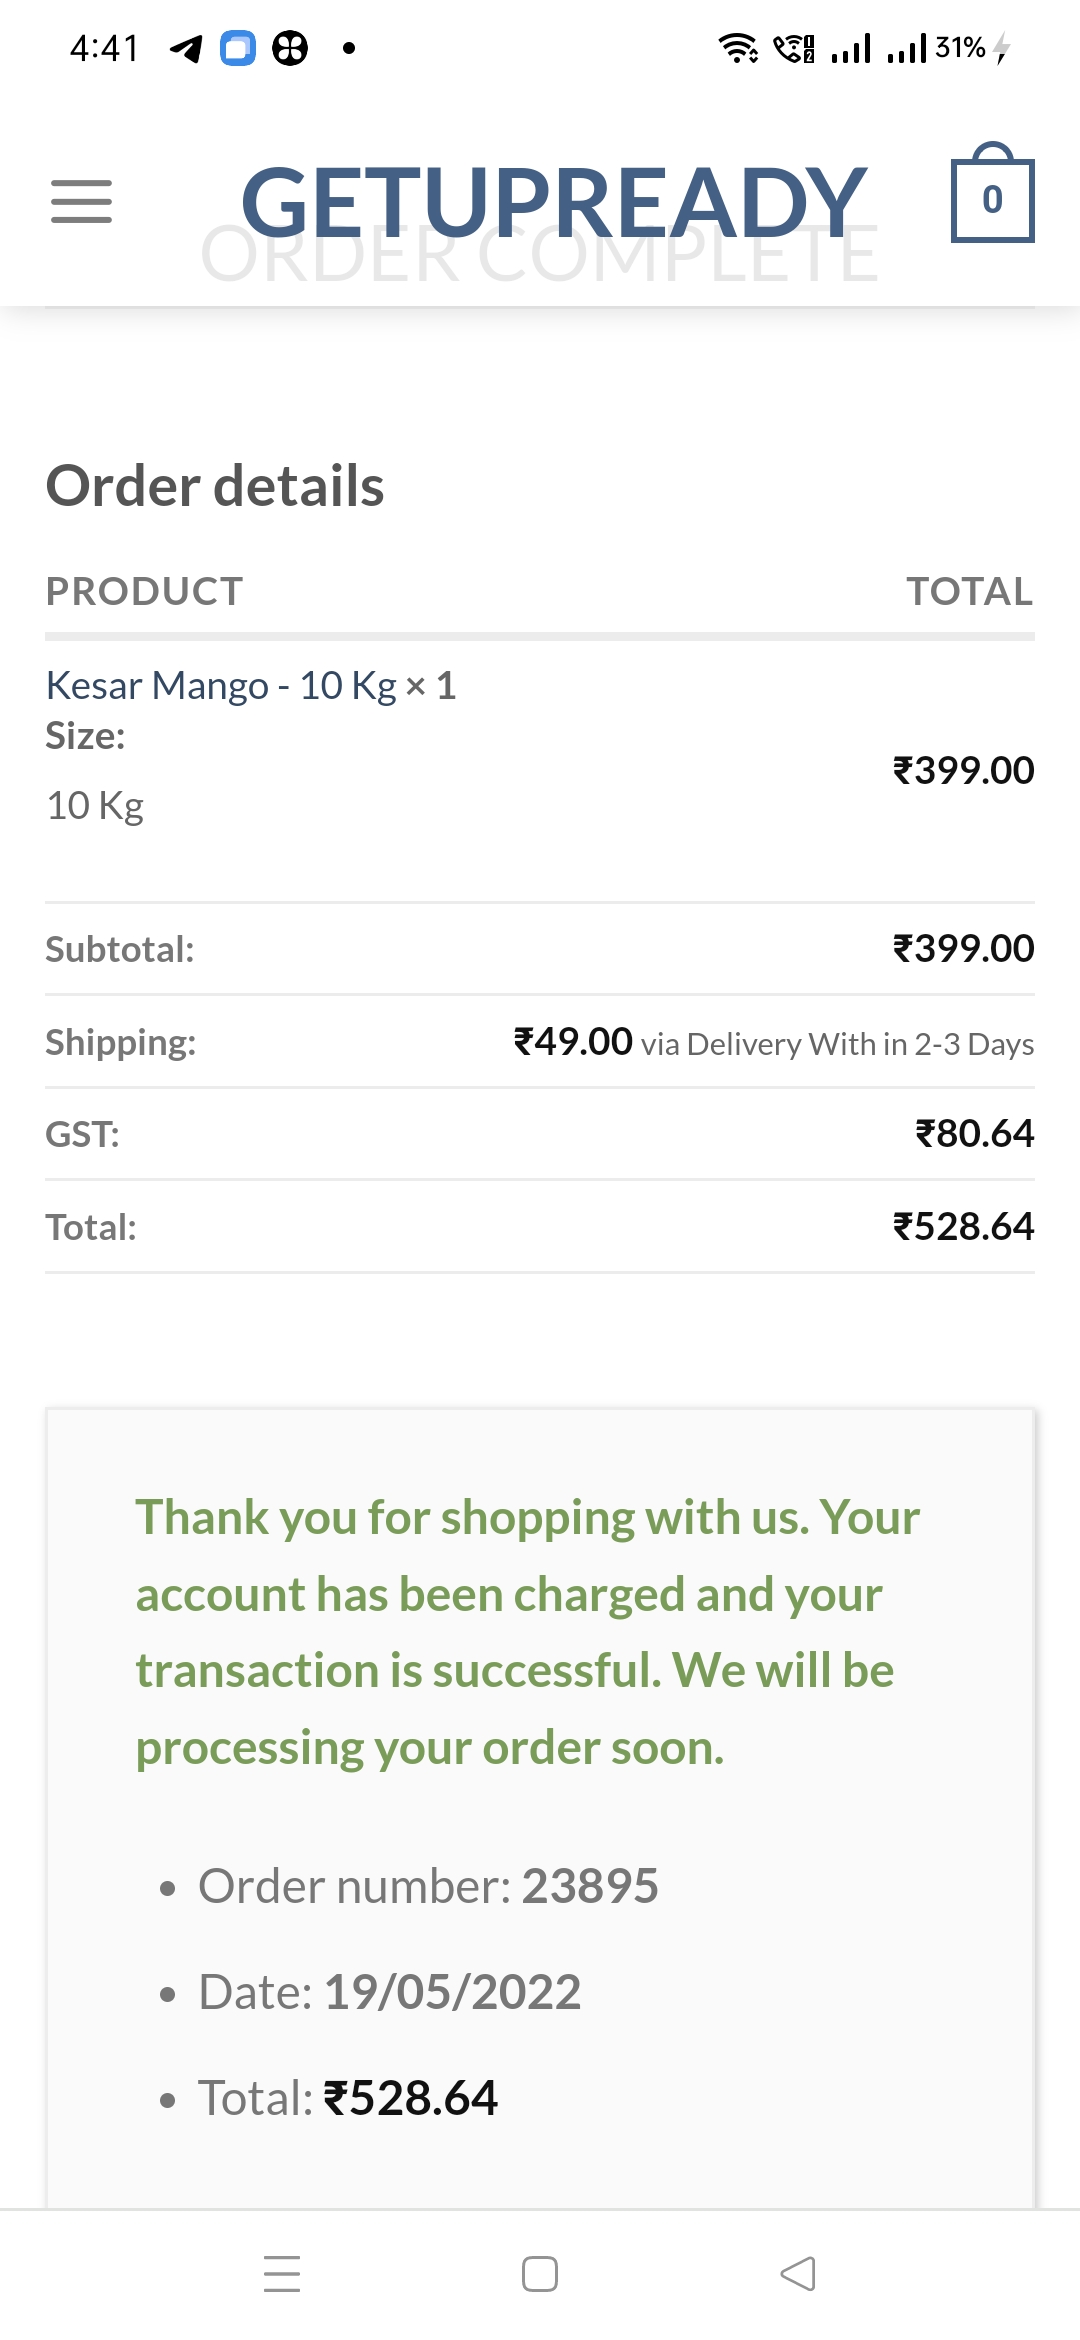Tap the Android home square button
This screenshot has height=2340, width=1080.
(540, 2273)
